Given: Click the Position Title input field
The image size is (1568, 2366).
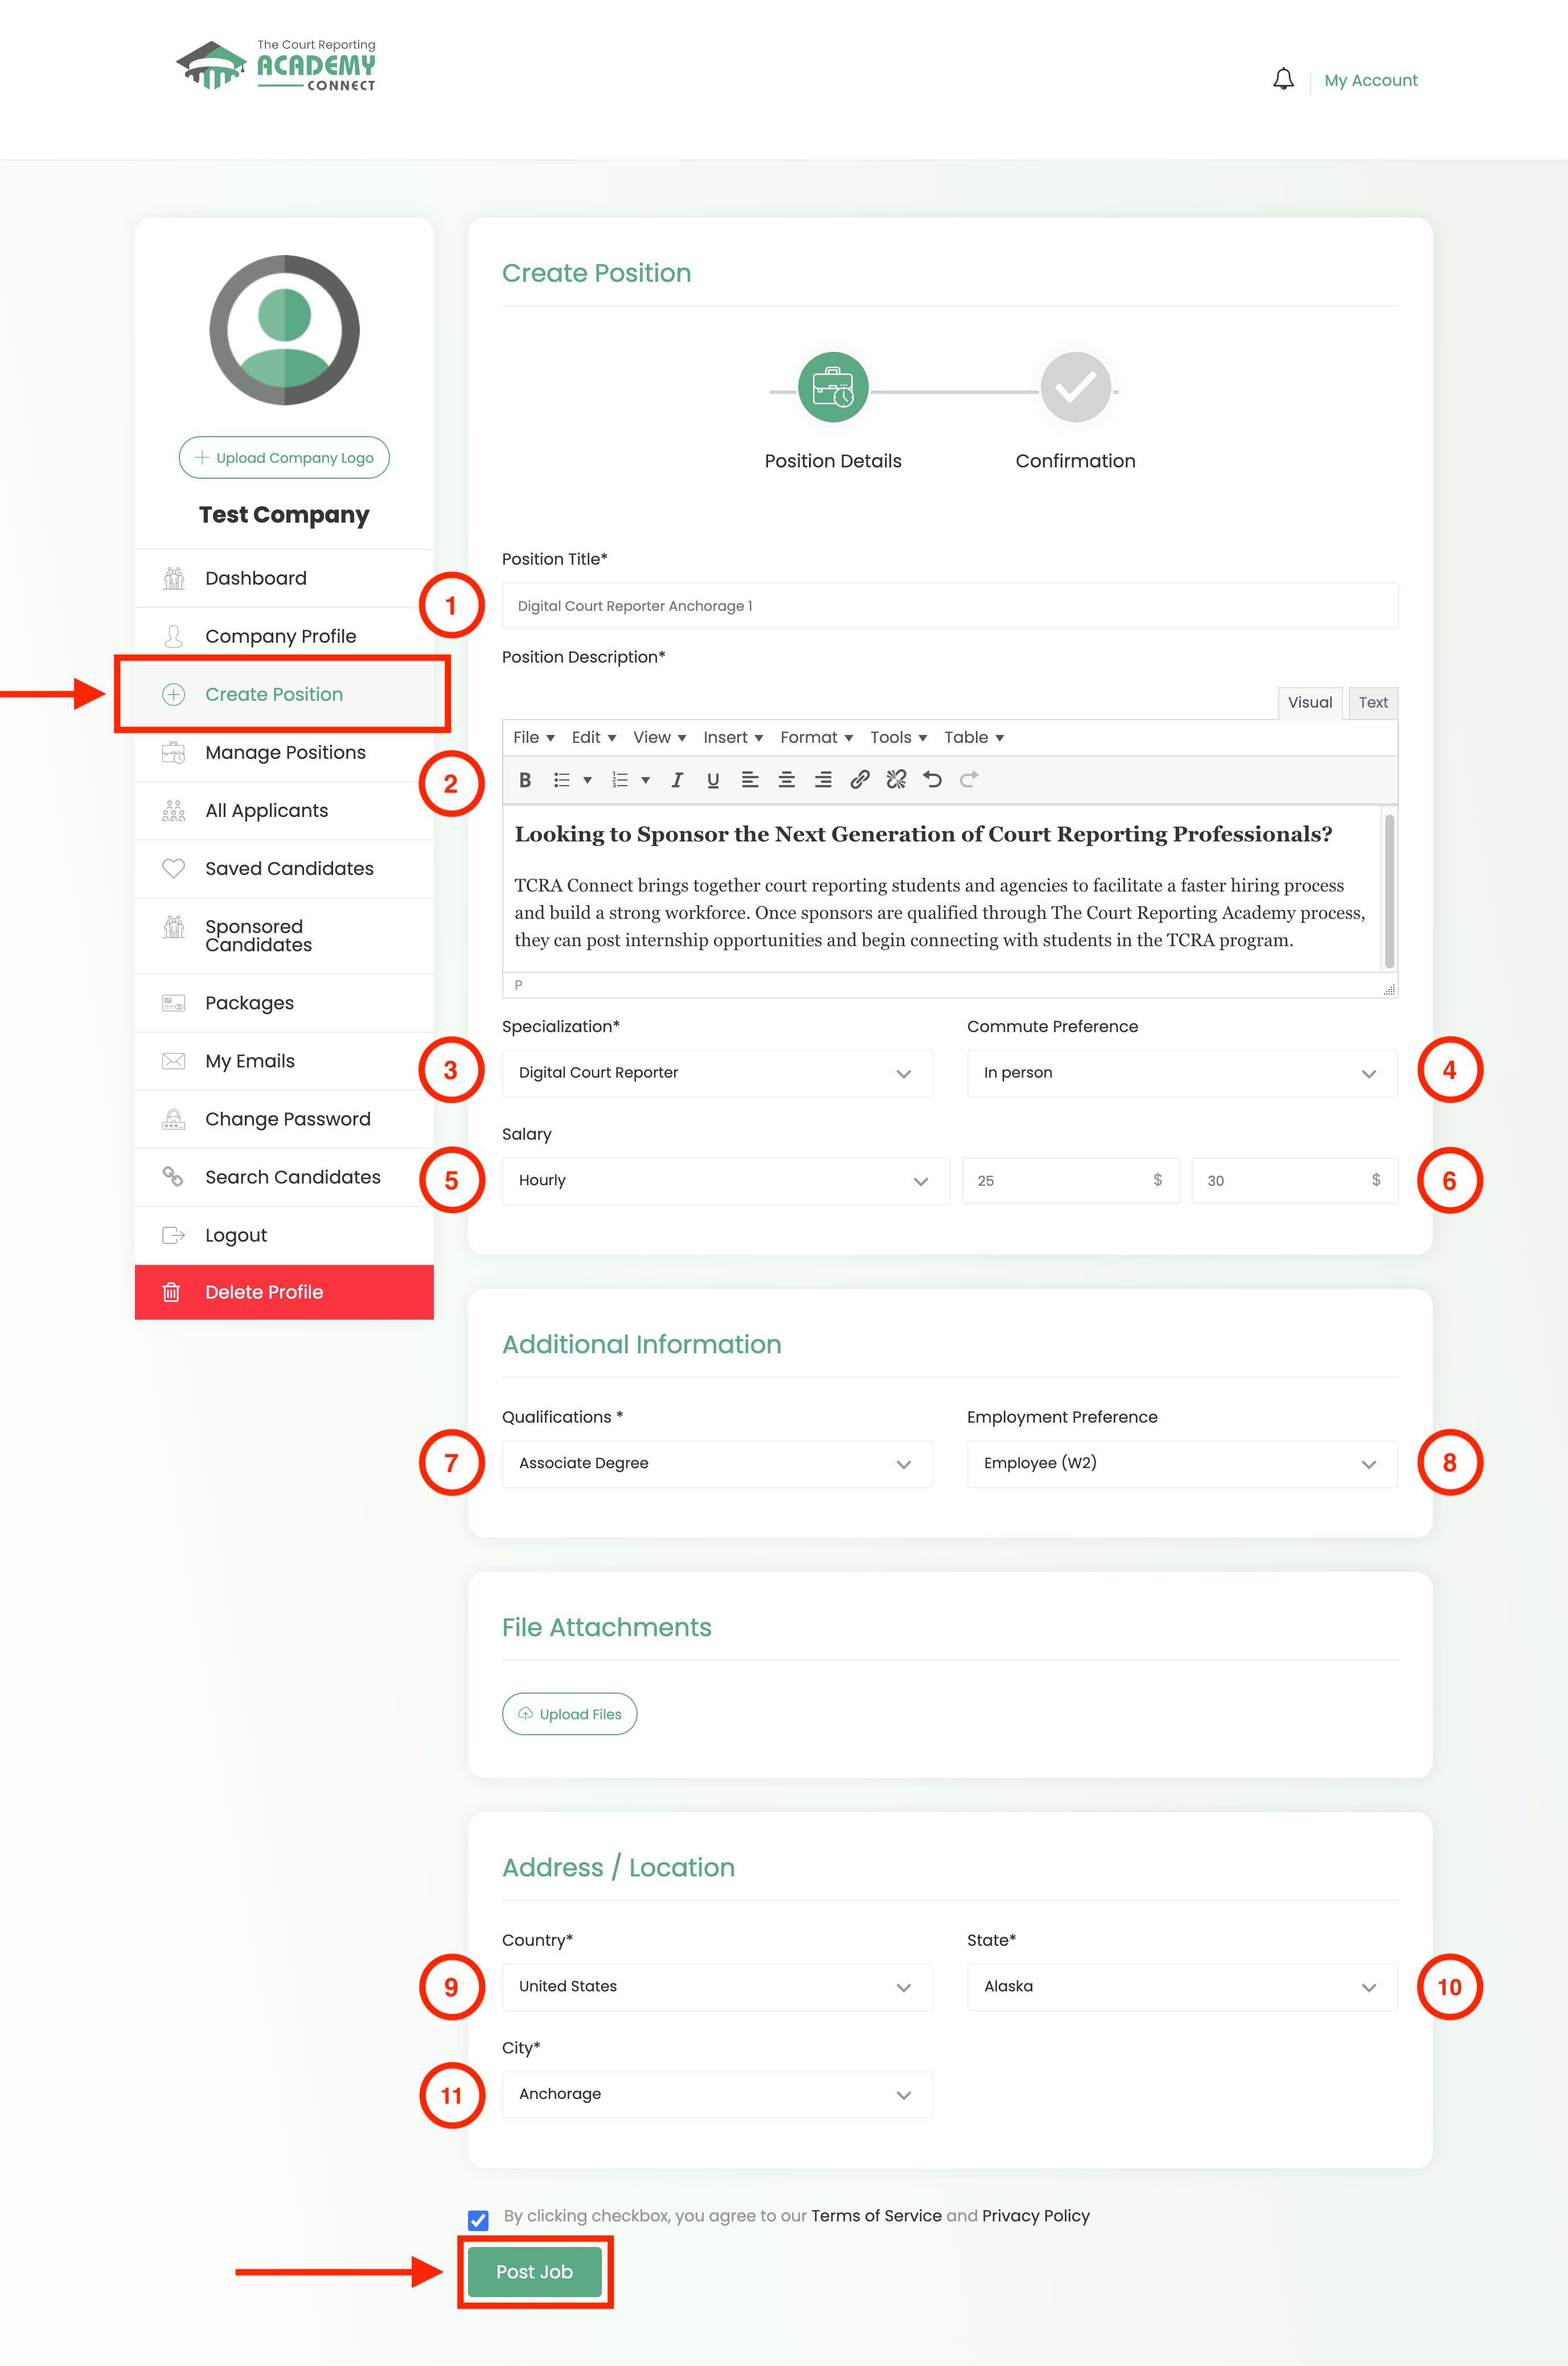Looking at the screenshot, I should 950,606.
